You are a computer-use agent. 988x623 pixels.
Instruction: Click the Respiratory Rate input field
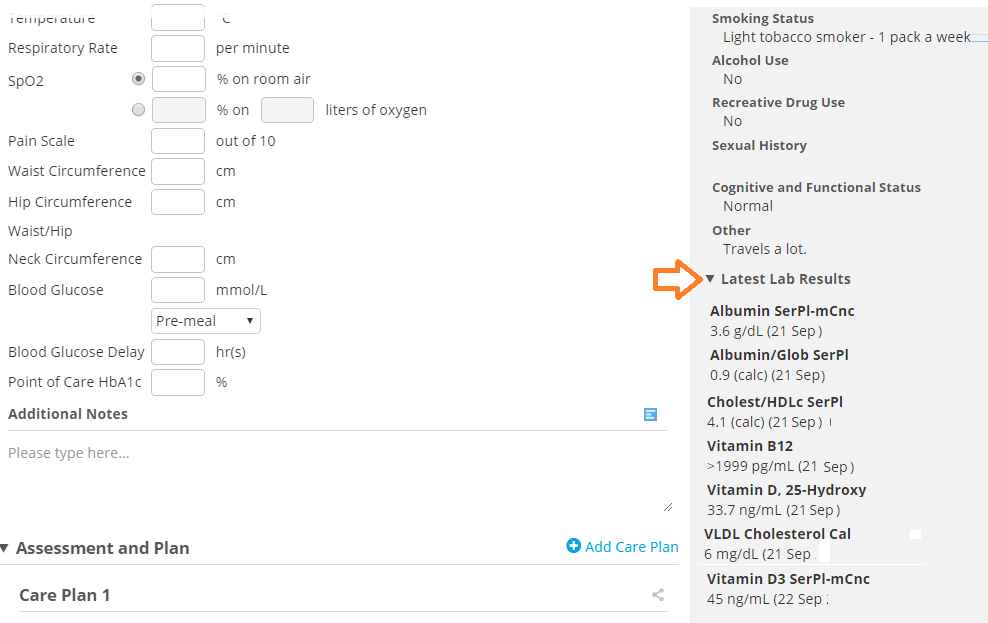click(x=178, y=49)
